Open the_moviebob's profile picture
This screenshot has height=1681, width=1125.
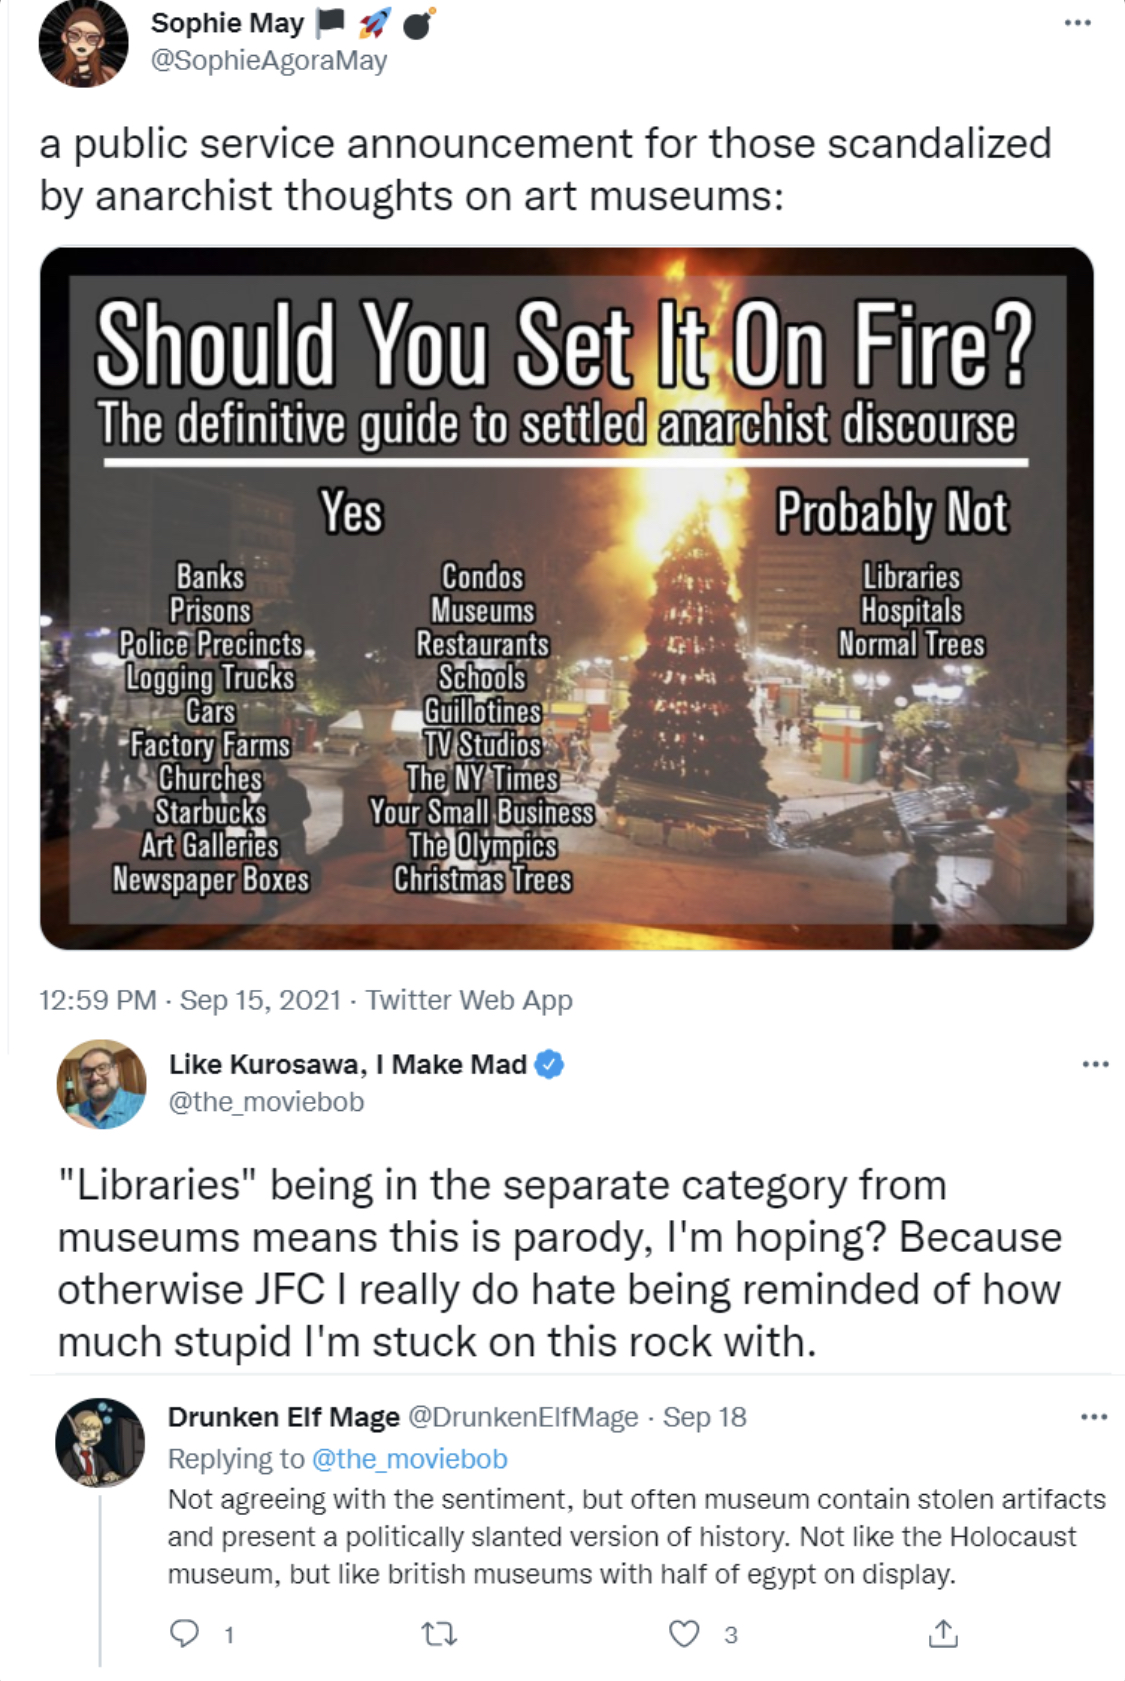coord(101,1084)
